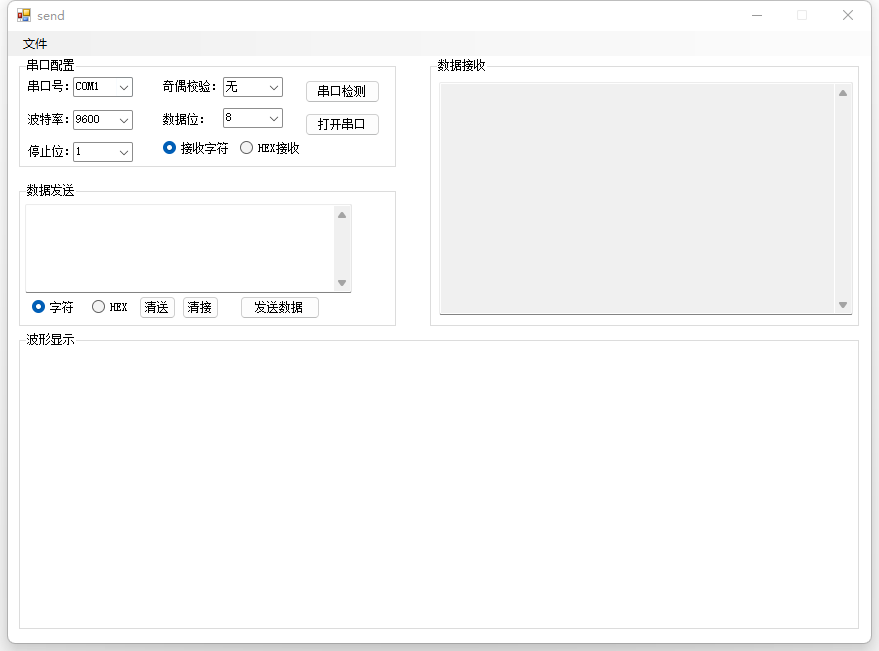This screenshot has width=879, height=651.
Task: Open the 文件 menu
Action: (35, 44)
